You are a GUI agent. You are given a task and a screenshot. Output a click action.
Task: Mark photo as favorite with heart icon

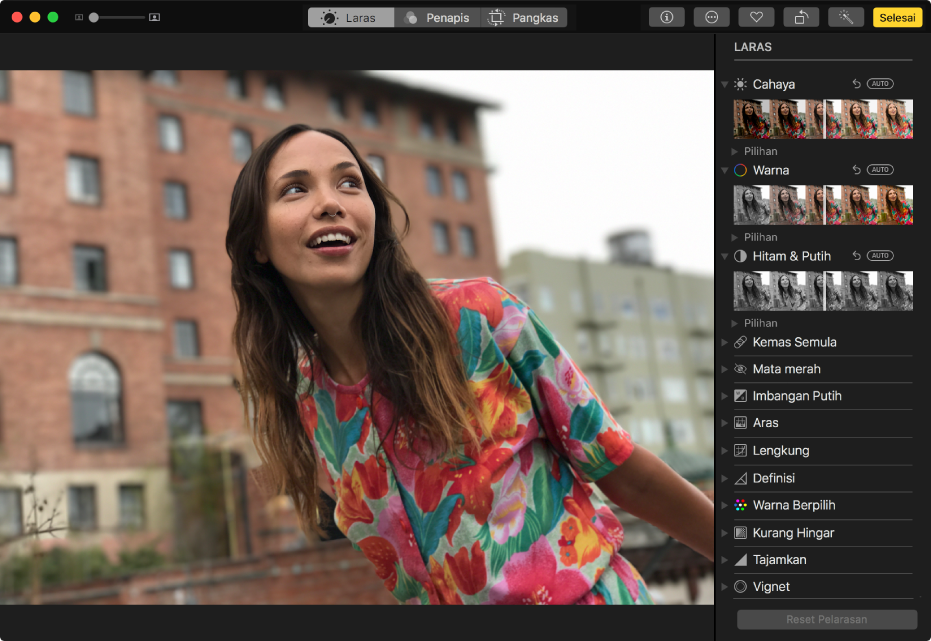[756, 17]
